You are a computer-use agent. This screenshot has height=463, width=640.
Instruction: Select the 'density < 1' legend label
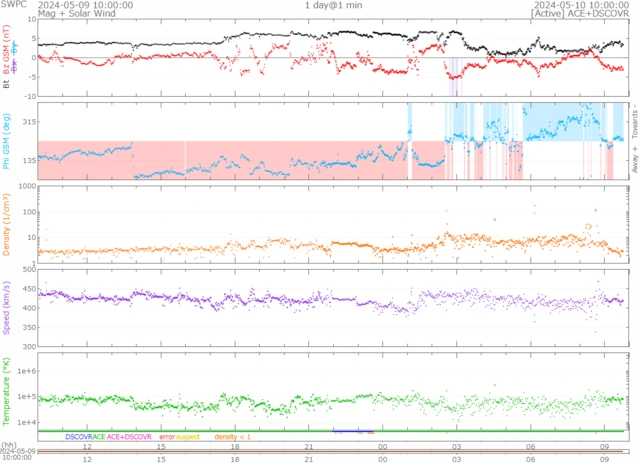232,437
